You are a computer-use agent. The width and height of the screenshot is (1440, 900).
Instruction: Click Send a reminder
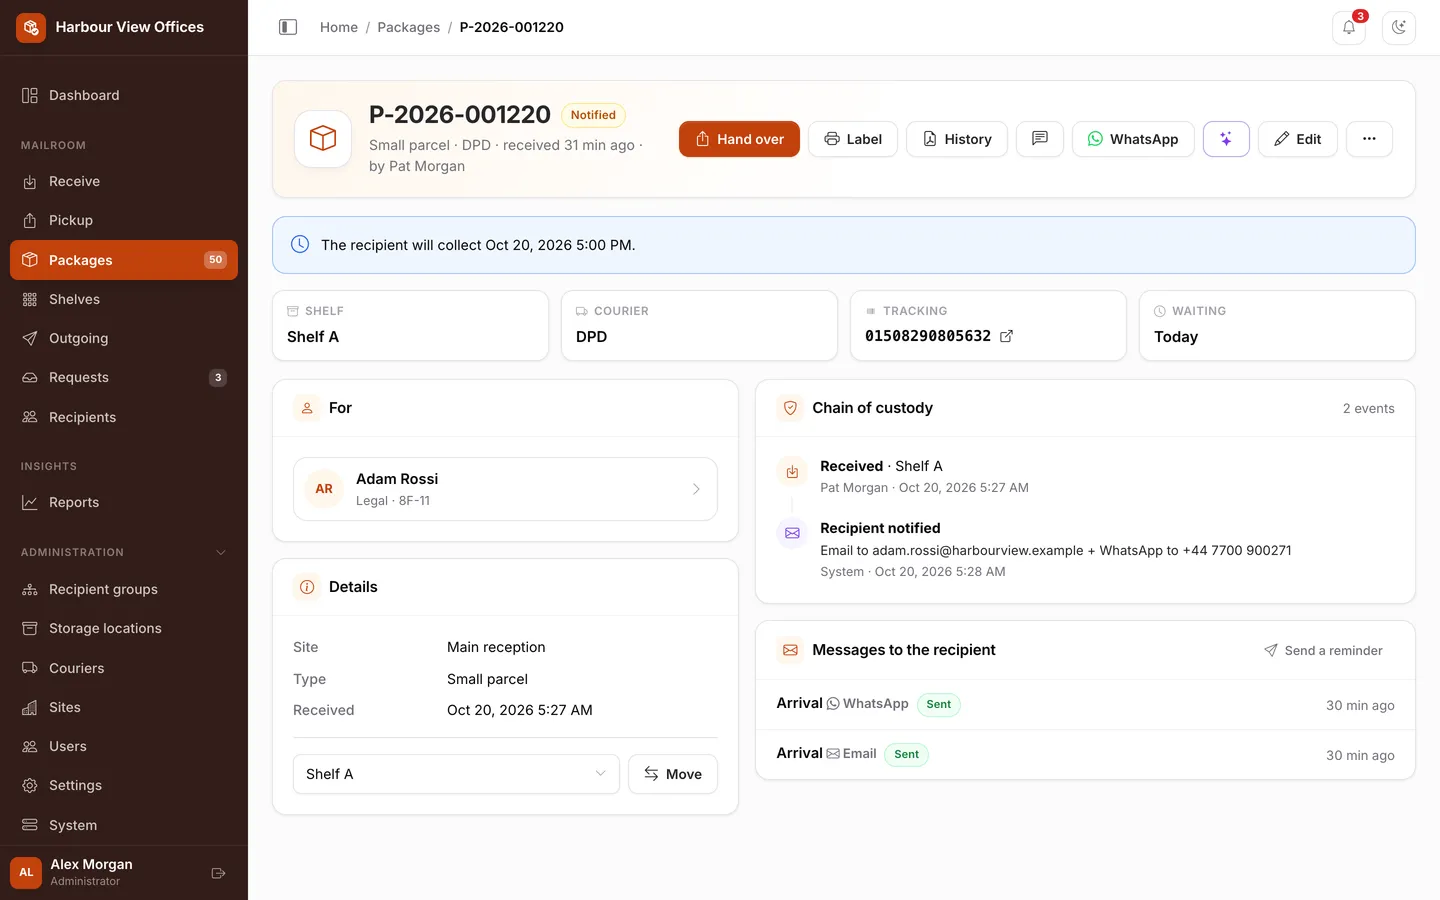pyautogui.click(x=1323, y=650)
